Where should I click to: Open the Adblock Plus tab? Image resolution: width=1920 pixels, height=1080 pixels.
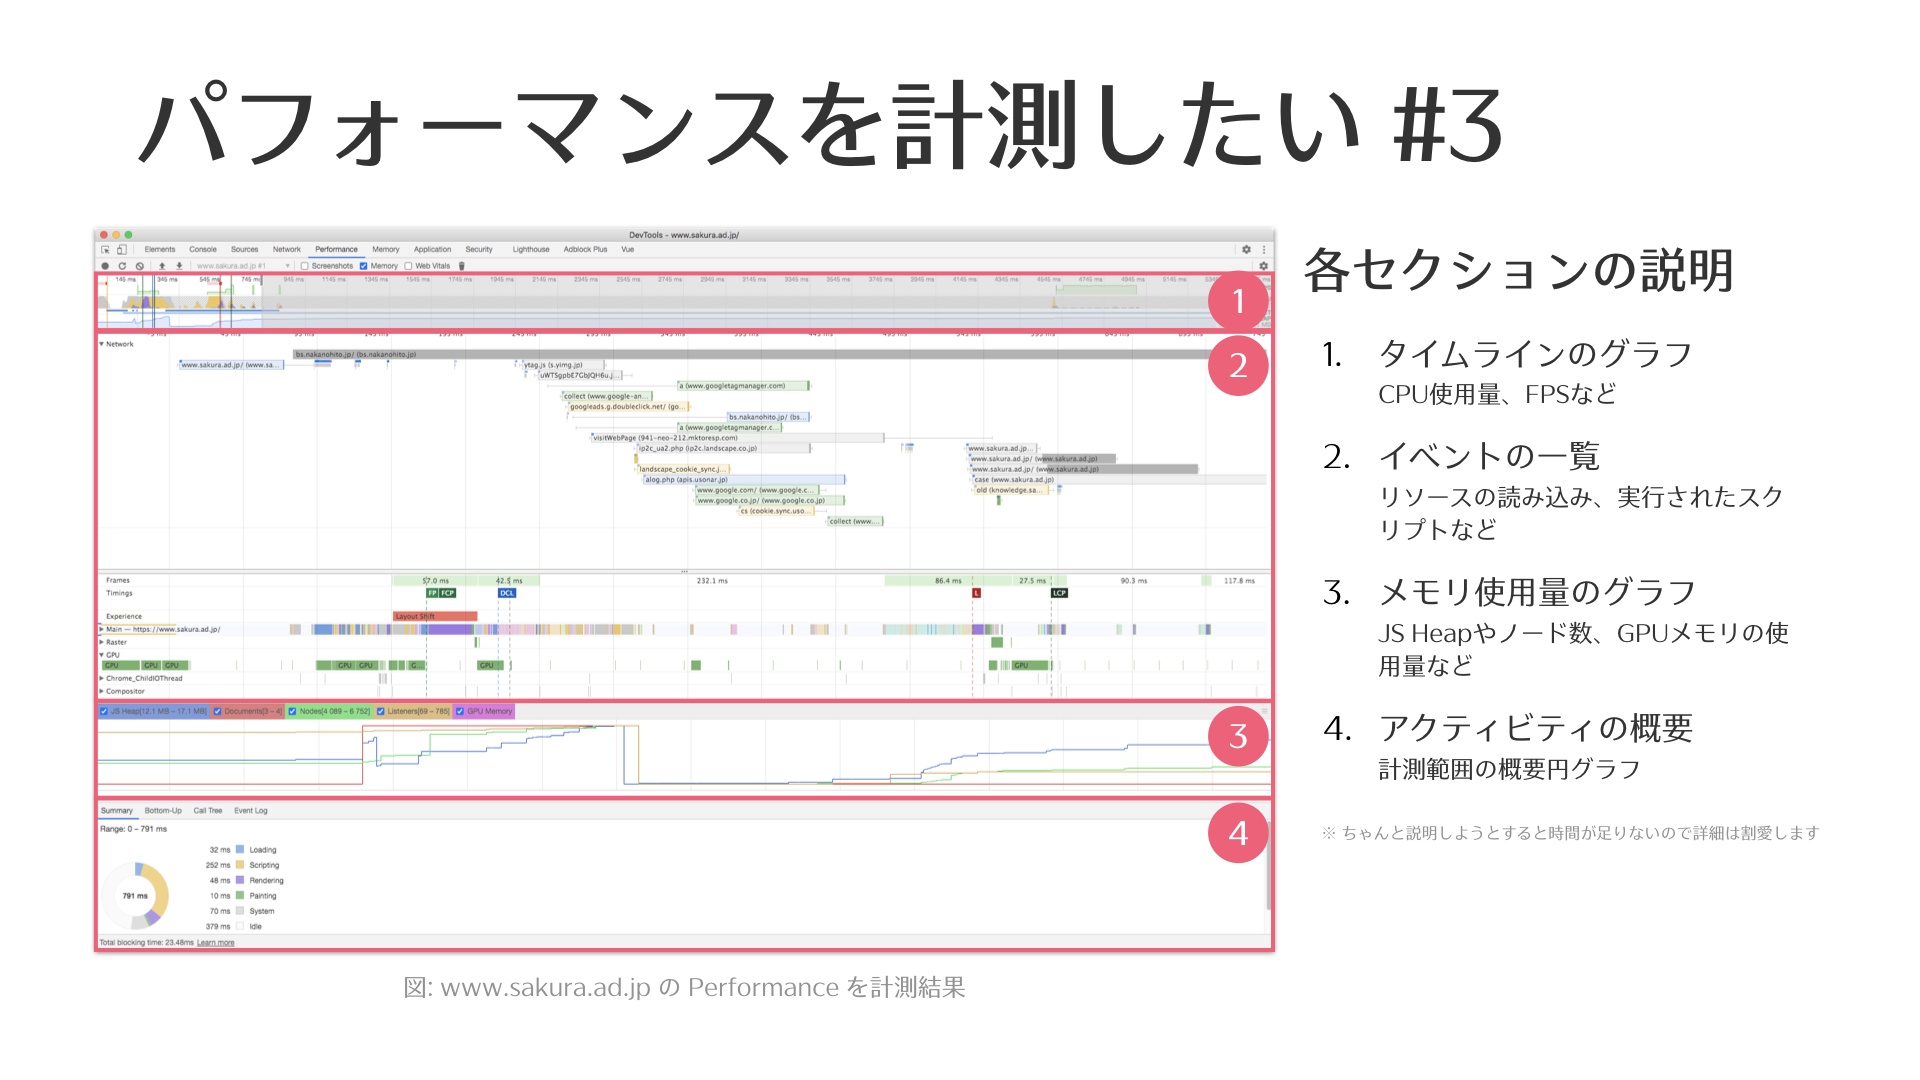coord(585,250)
